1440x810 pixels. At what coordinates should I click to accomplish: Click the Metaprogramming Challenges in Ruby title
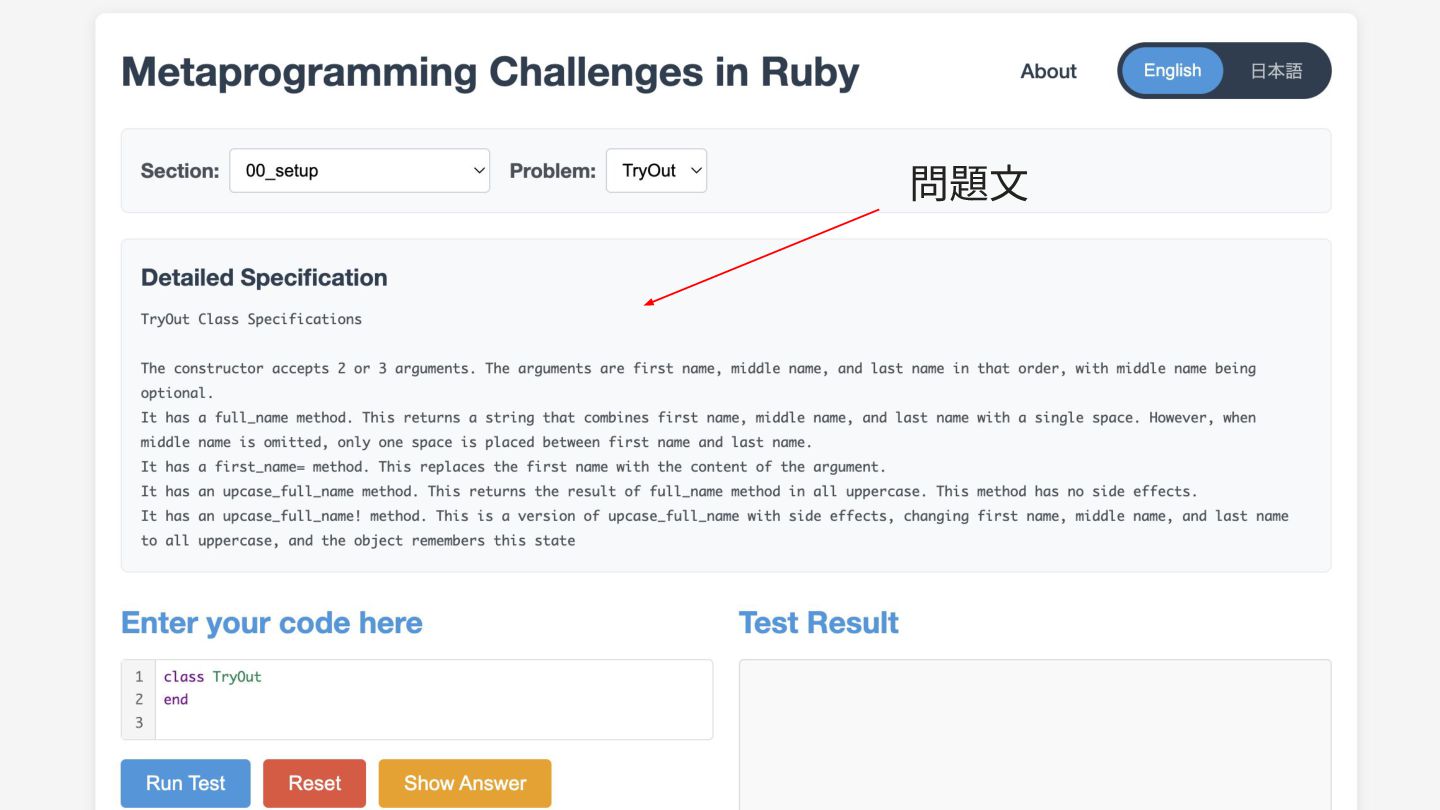[490, 72]
